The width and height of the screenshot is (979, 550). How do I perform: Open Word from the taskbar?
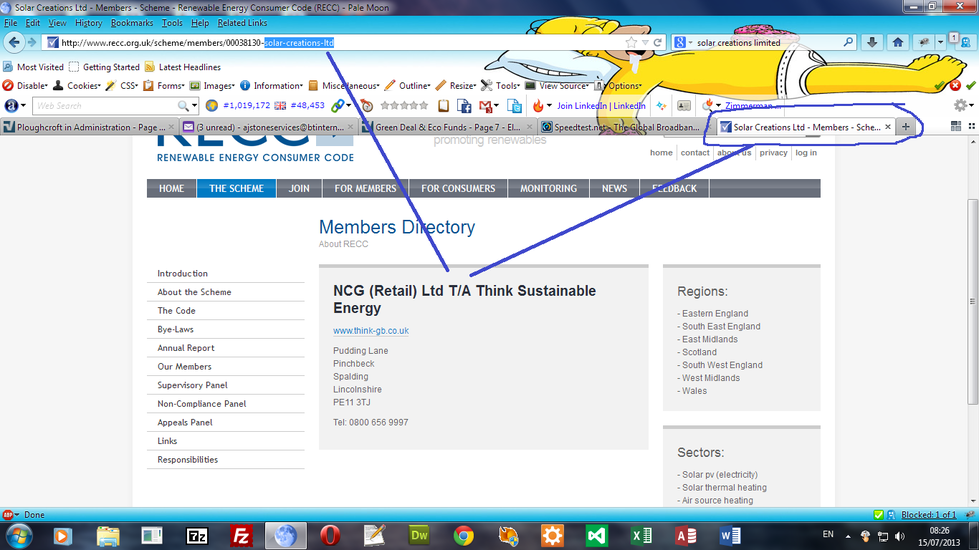pos(729,536)
